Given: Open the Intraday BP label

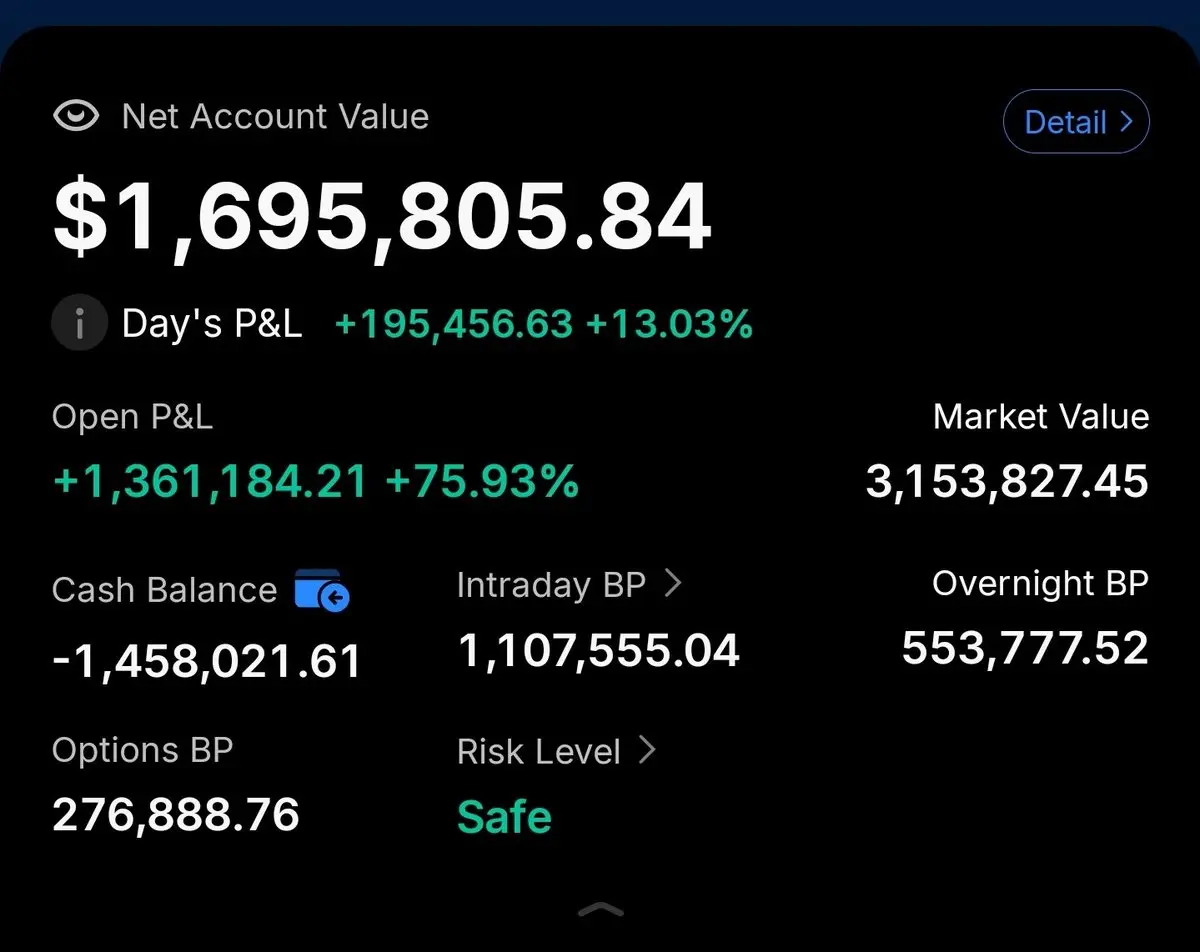Looking at the screenshot, I should 551,585.
